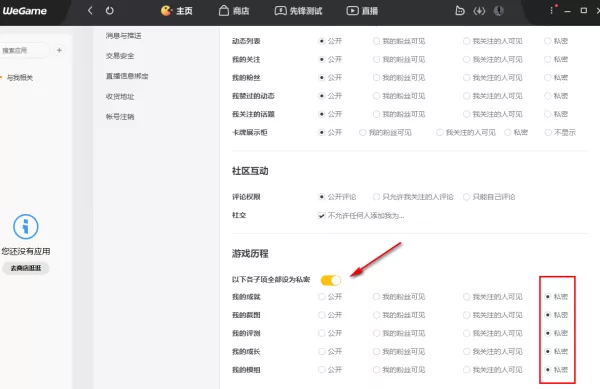Click the WeGame logo
Screen dimensions: 600x389
click(x=24, y=11)
